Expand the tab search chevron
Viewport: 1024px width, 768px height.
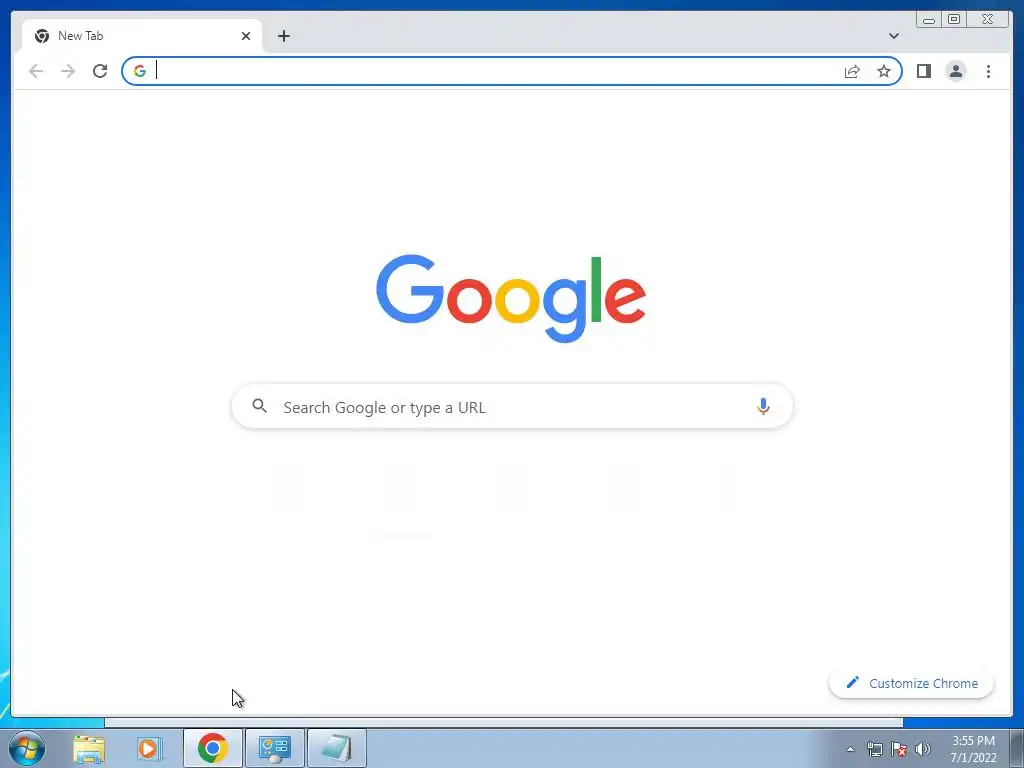point(893,36)
